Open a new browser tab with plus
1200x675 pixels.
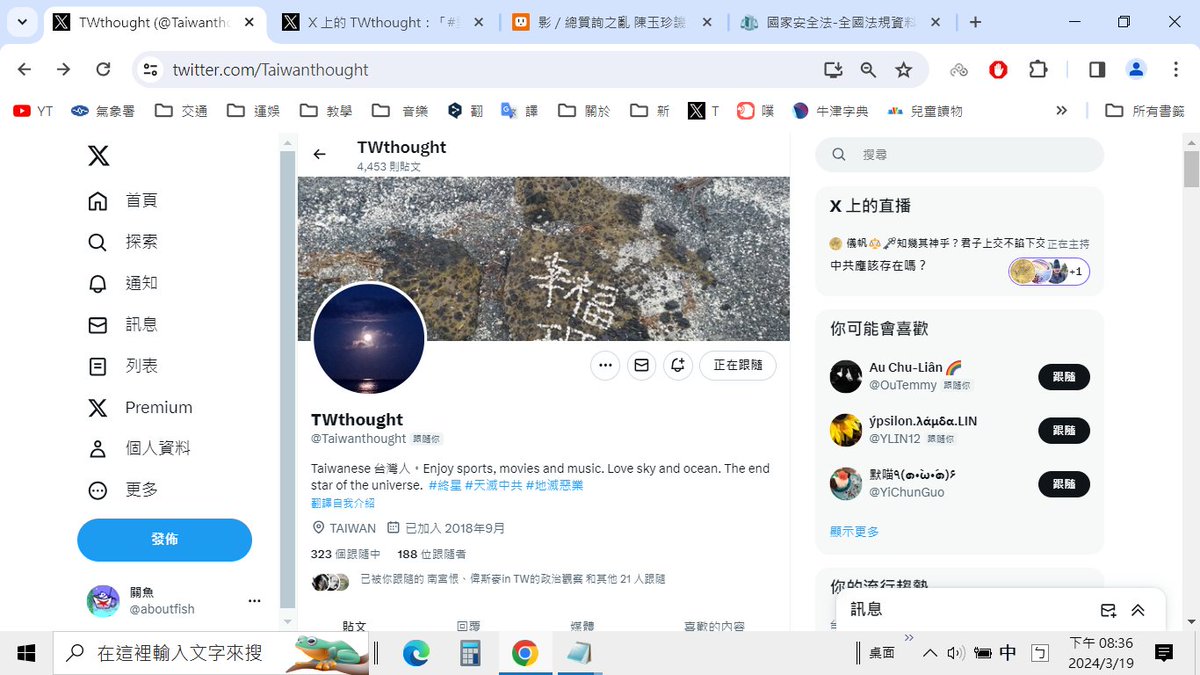point(975,22)
